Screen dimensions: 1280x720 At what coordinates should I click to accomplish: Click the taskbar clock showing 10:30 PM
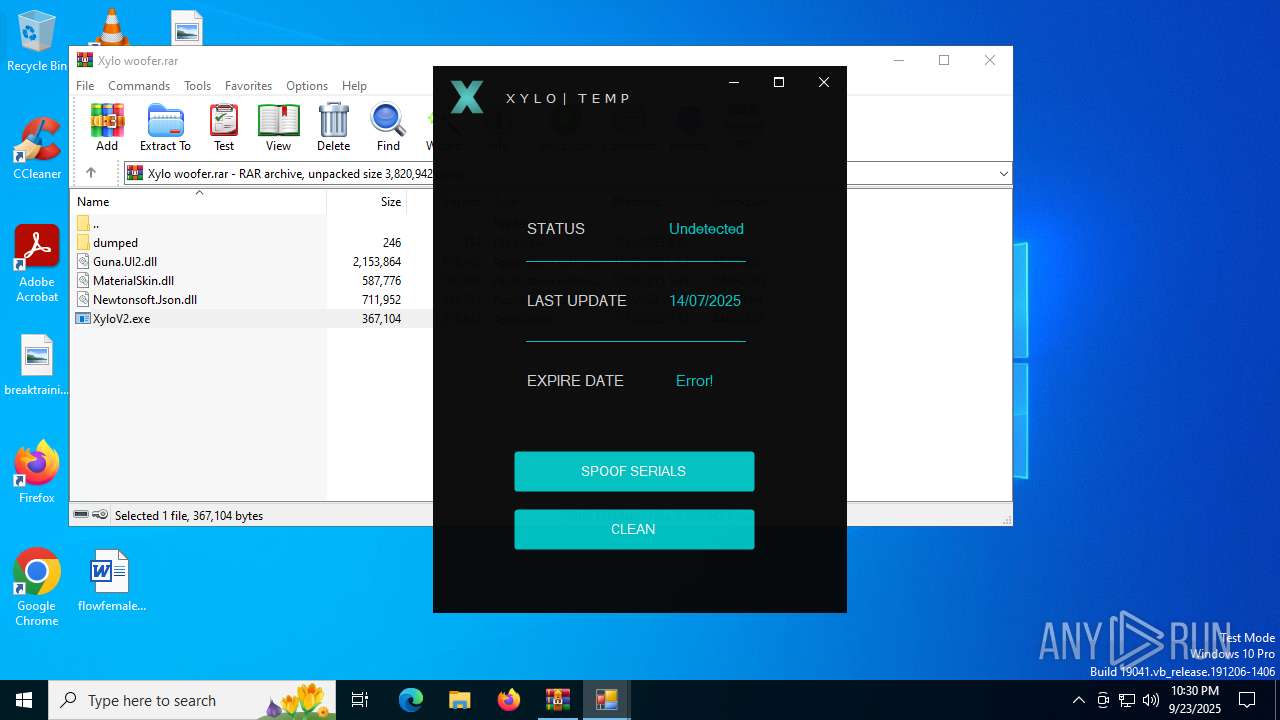click(1195, 700)
